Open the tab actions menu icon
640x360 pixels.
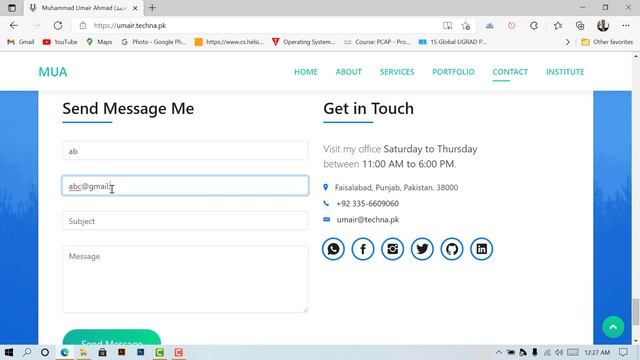(12, 8)
